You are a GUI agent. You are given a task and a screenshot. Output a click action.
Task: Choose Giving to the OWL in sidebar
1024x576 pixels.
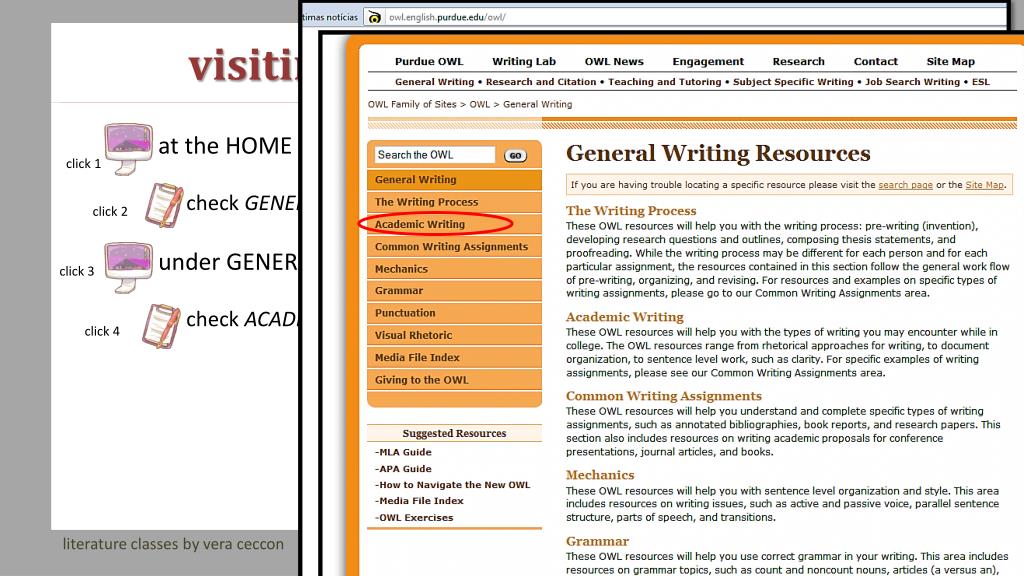tap(455, 379)
